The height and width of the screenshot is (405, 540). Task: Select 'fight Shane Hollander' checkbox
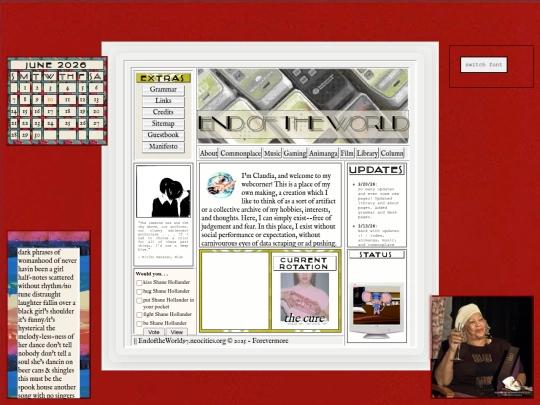point(139,315)
